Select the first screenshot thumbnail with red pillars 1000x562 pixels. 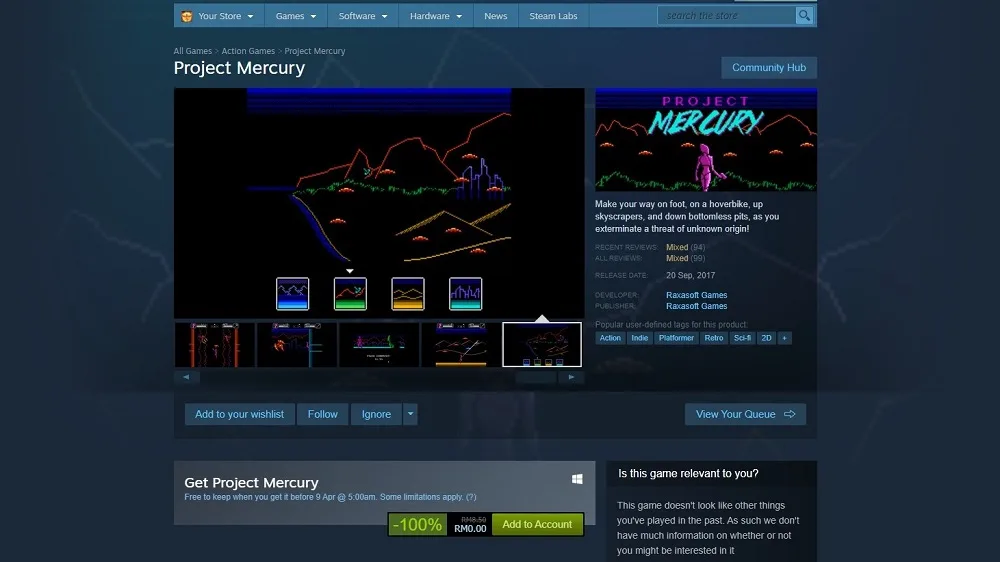click(x=215, y=344)
